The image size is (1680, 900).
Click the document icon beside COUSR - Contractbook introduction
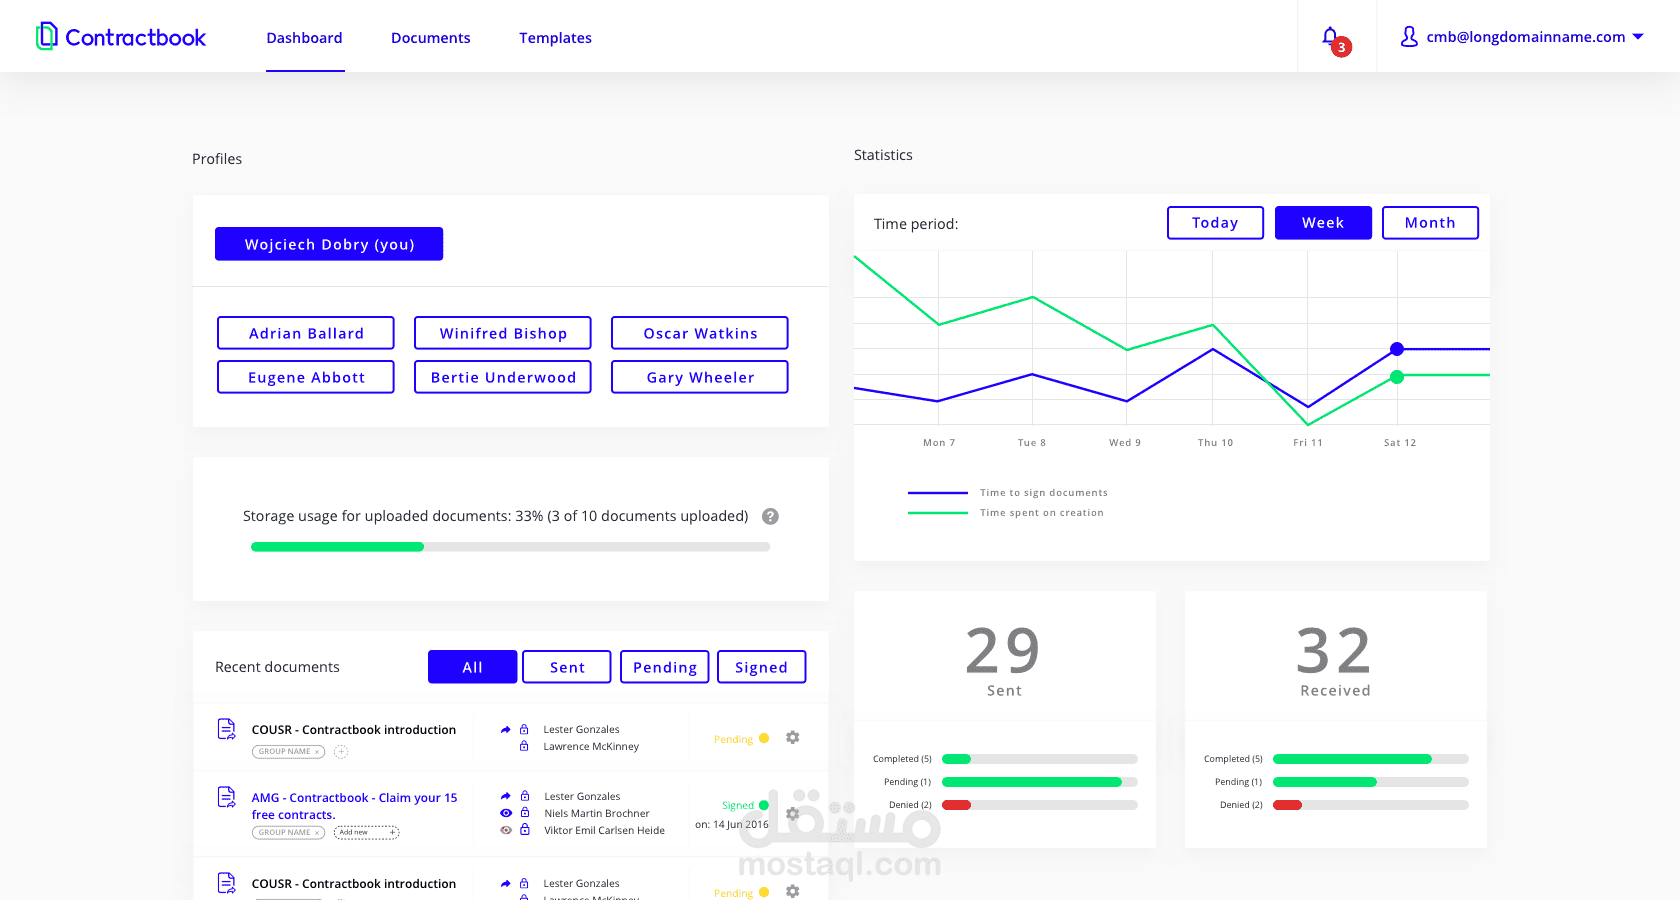tap(226, 730)
